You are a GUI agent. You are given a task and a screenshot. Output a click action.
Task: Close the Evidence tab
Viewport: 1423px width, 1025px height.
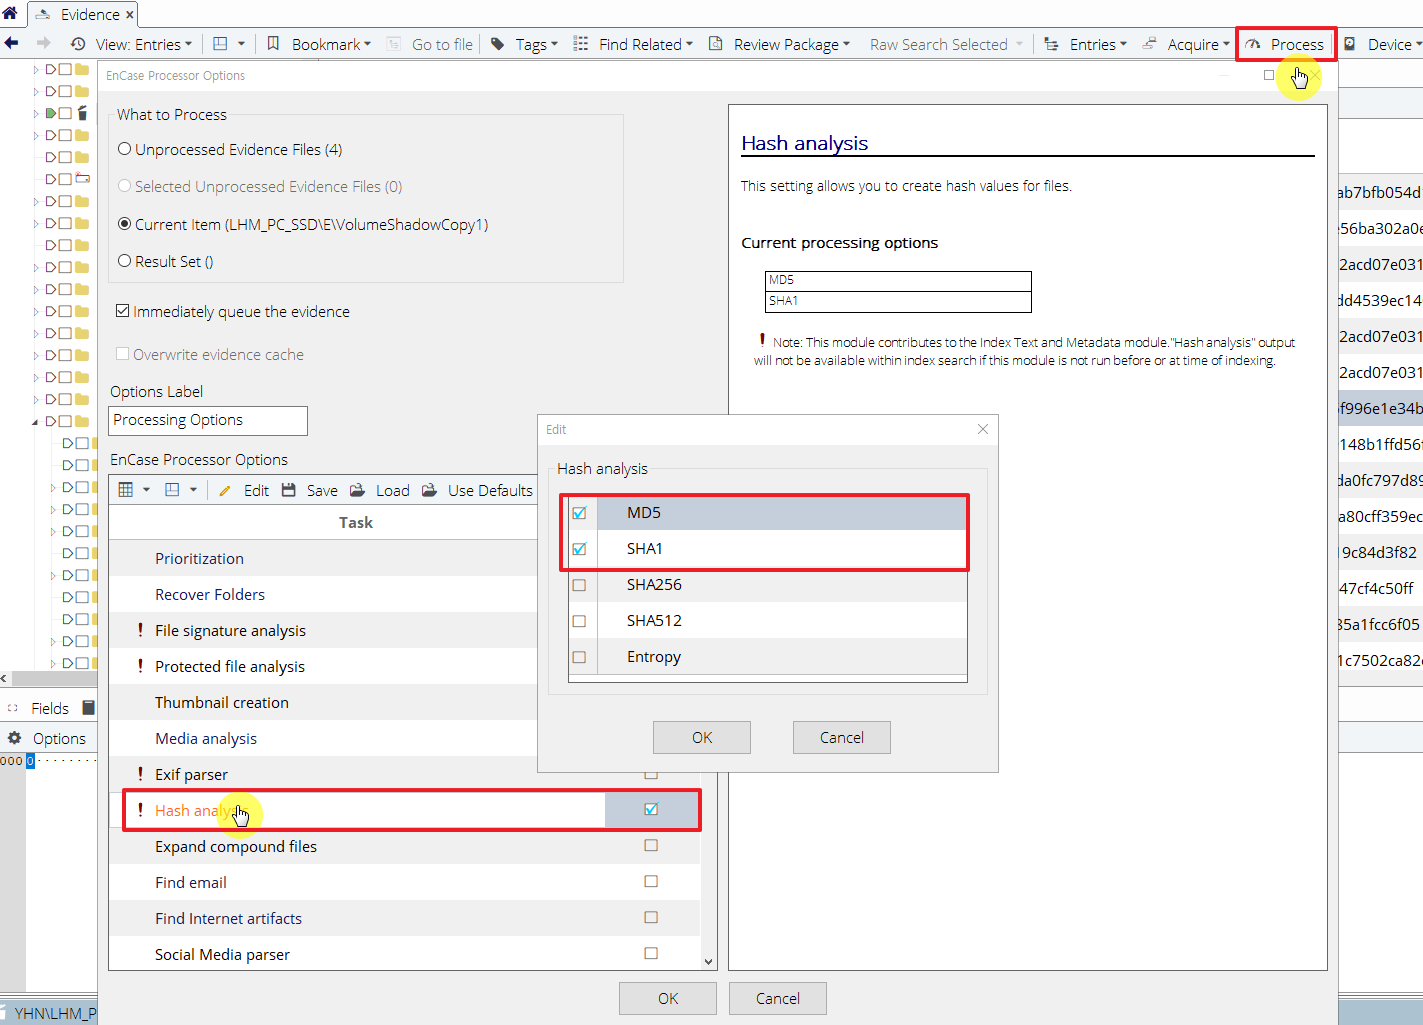click(x=130, y=15)
